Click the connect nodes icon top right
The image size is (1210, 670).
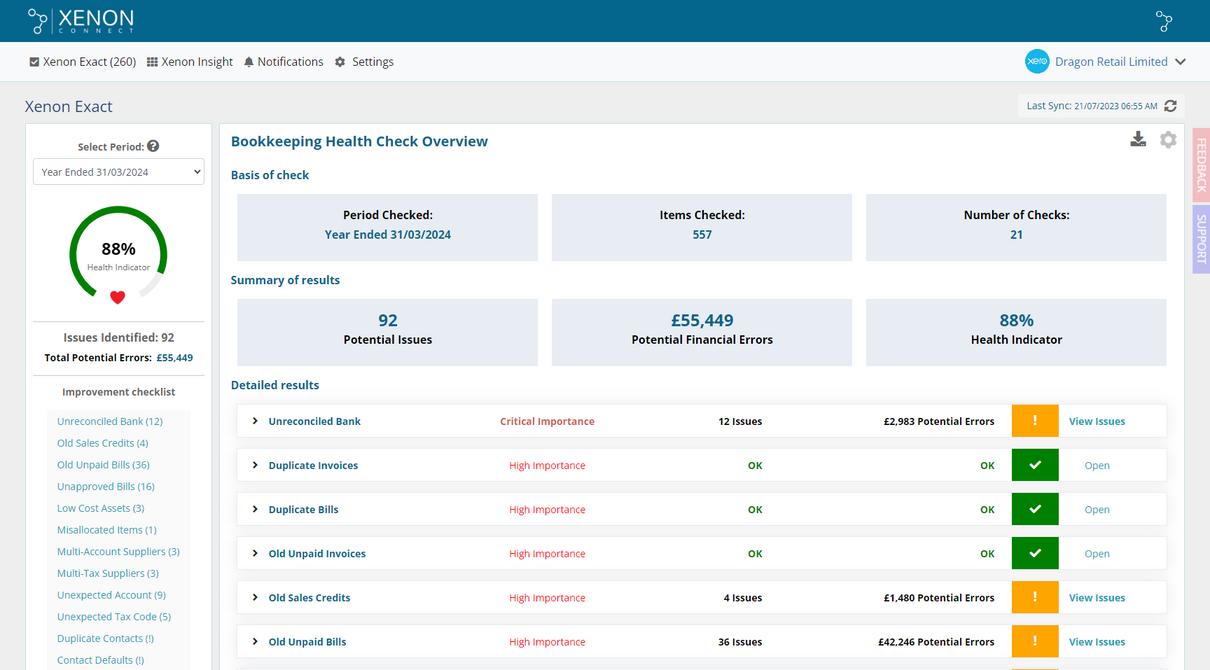coord(1163,21)
